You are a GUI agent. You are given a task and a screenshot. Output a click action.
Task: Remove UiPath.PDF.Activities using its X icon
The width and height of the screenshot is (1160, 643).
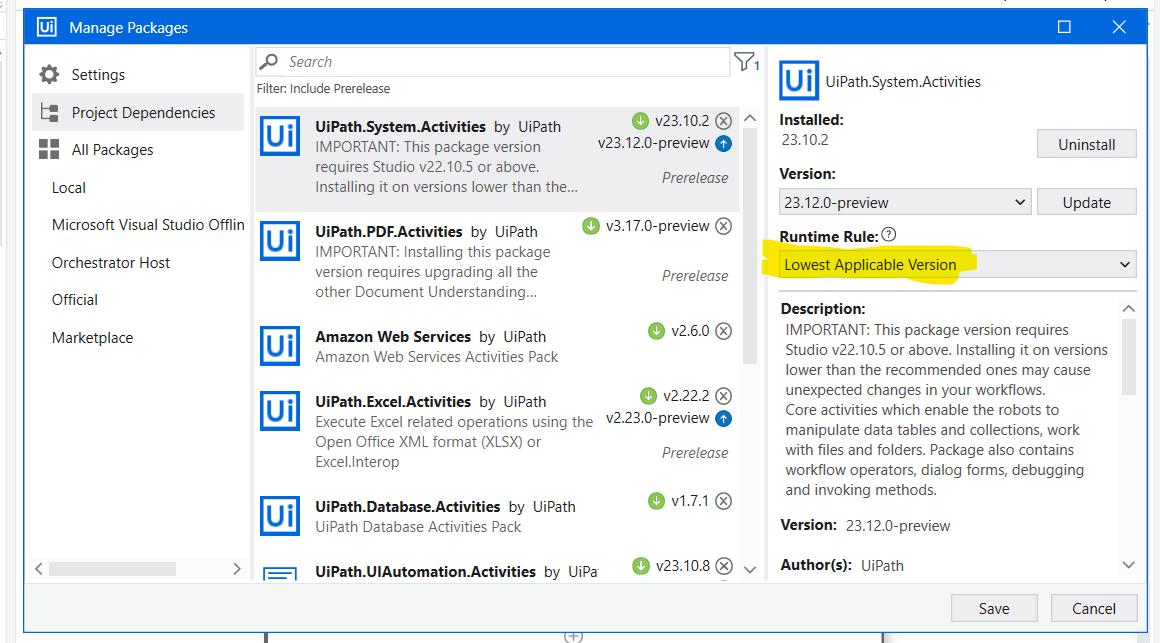(724, 226)
